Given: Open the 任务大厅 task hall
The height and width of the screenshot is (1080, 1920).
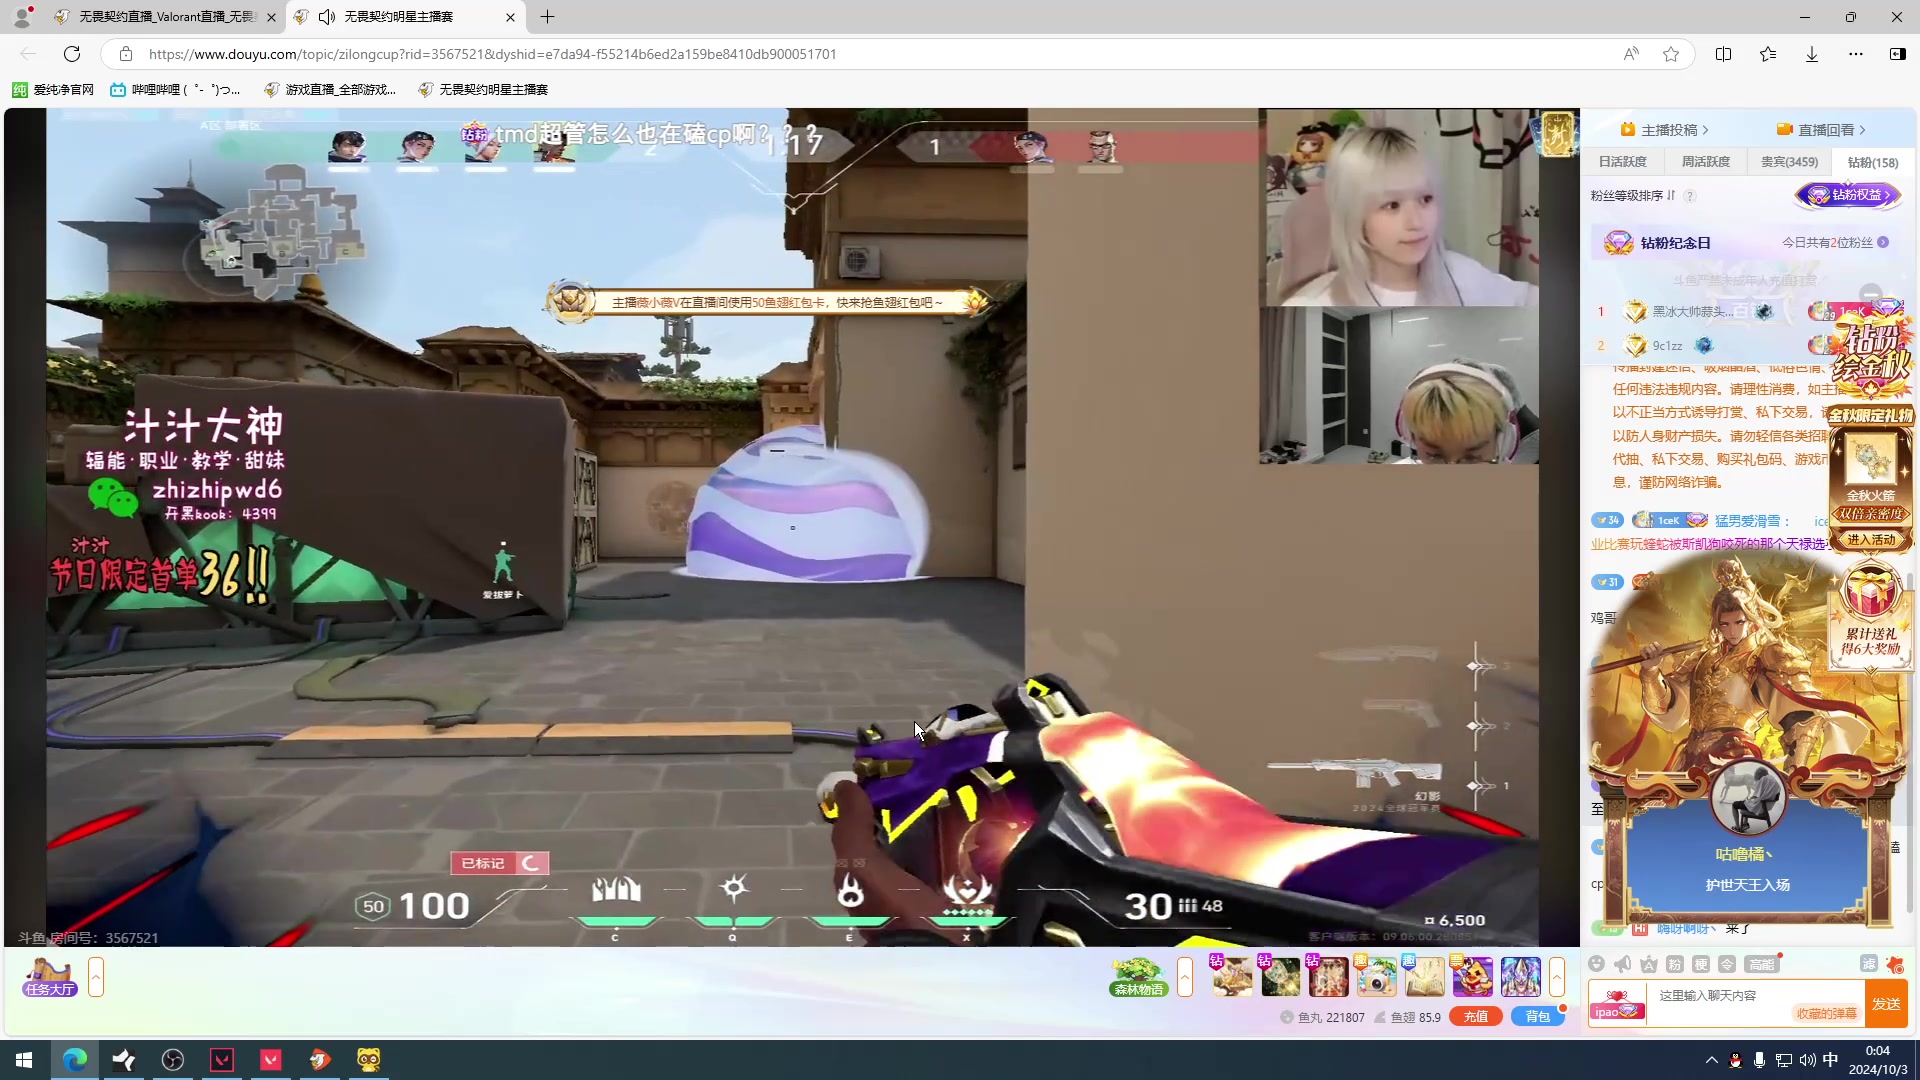Looking at the screenshot, I should tap(49, 977).
